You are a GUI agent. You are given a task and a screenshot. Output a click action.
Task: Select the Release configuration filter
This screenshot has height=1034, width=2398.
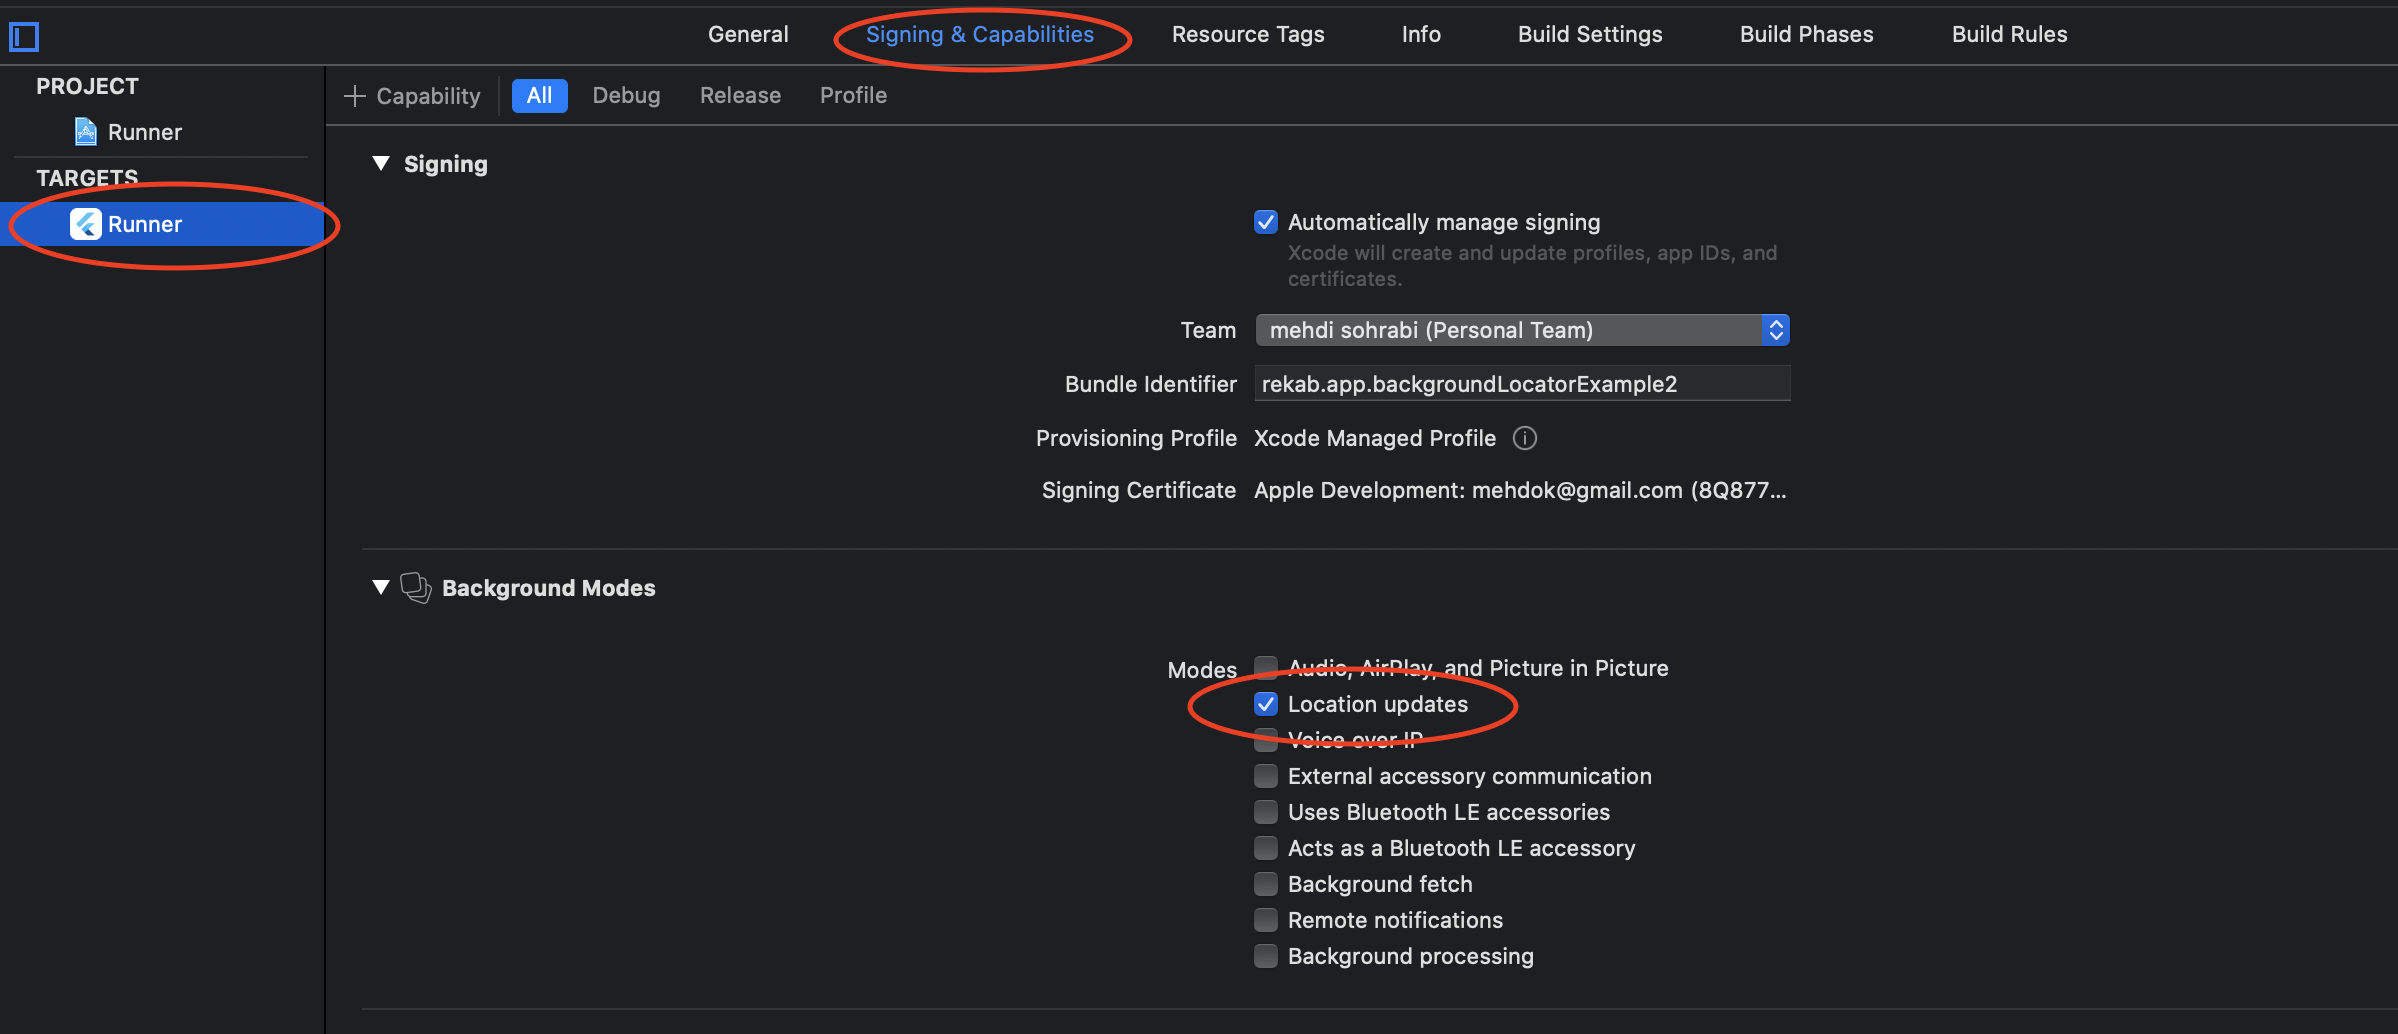[740, 96]
